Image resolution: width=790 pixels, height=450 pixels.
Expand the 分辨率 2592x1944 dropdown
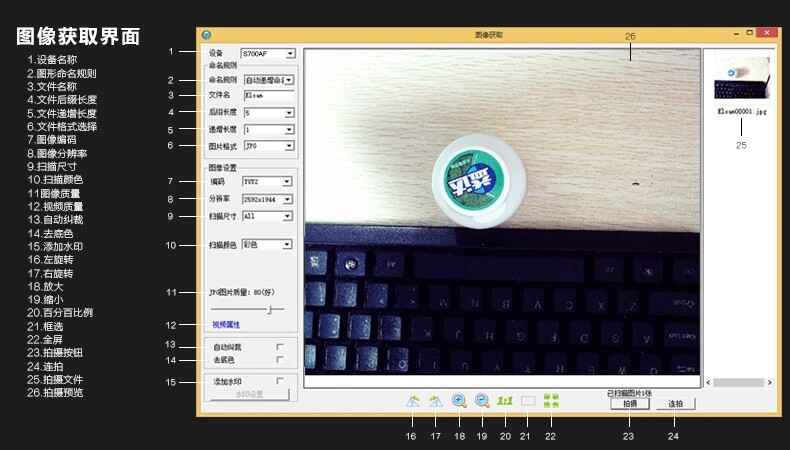point(267,199)
